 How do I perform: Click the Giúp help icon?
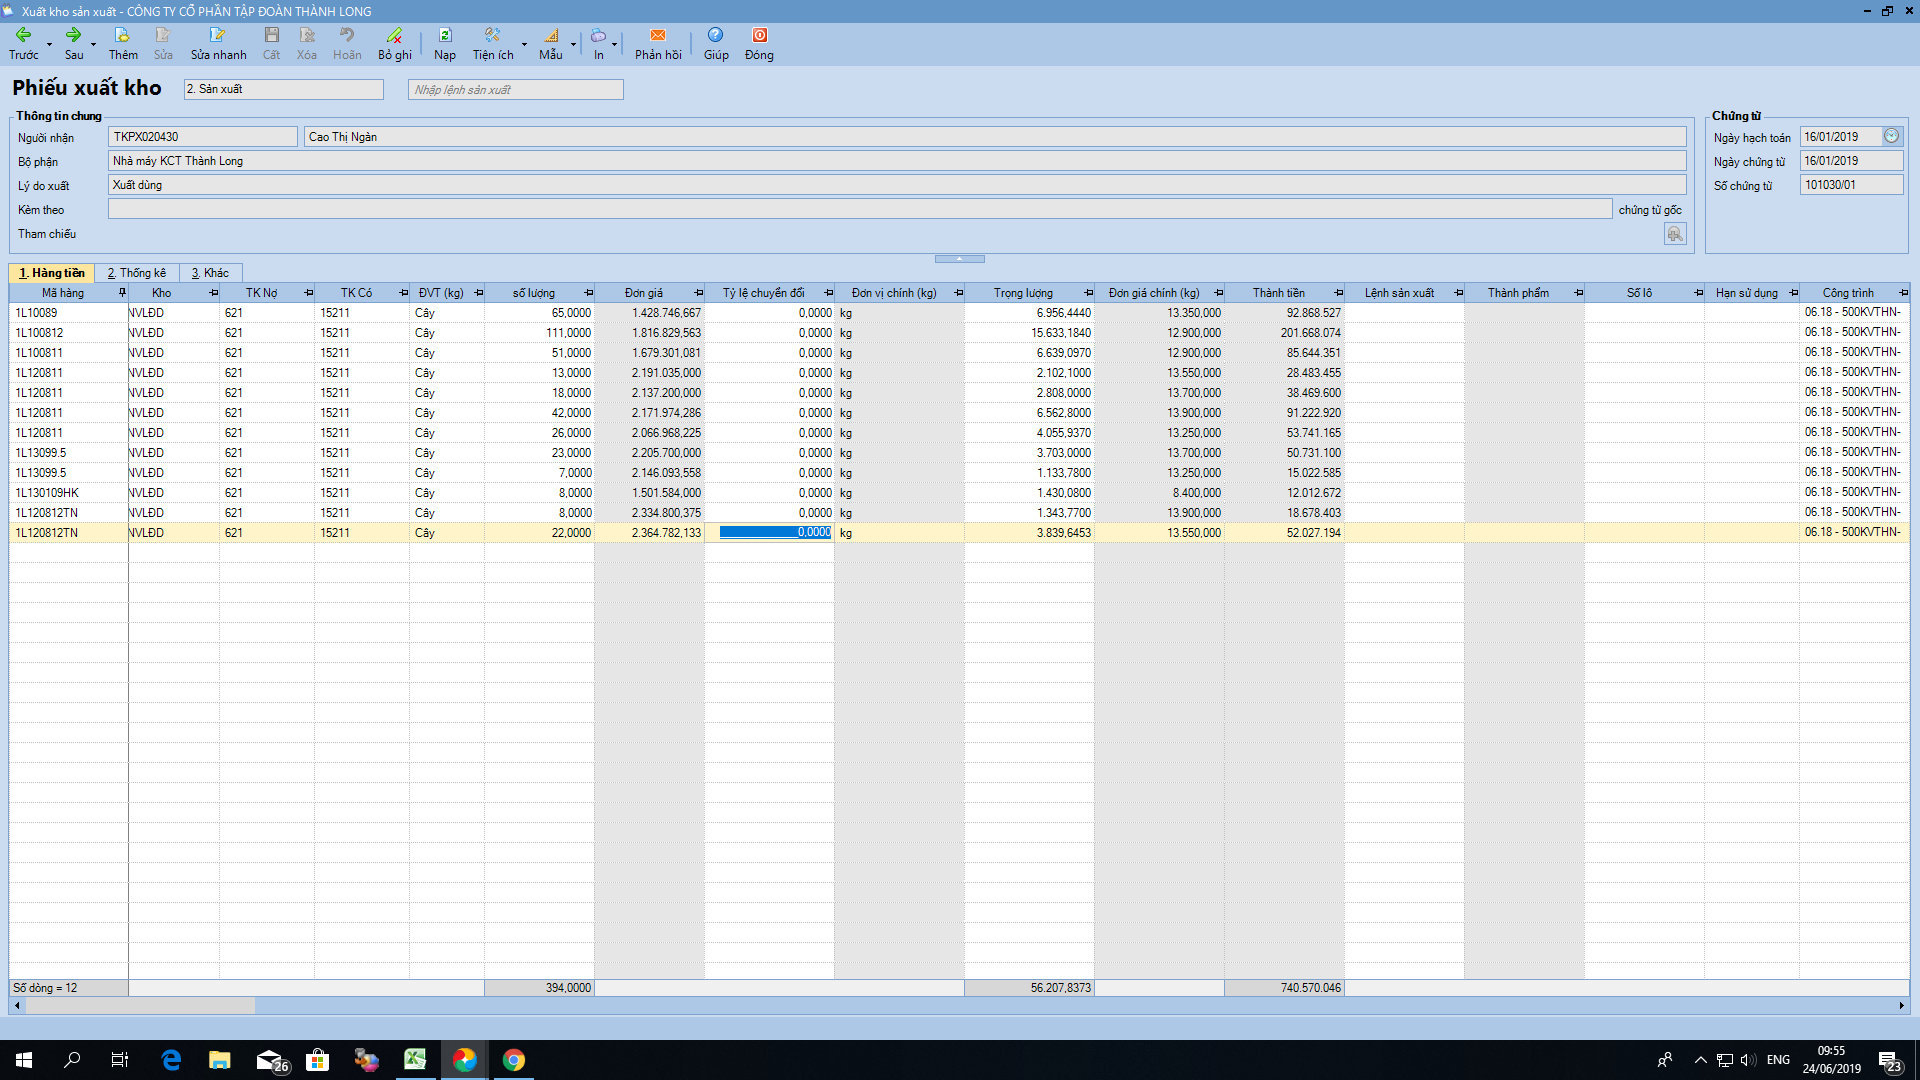pos(715,35)
